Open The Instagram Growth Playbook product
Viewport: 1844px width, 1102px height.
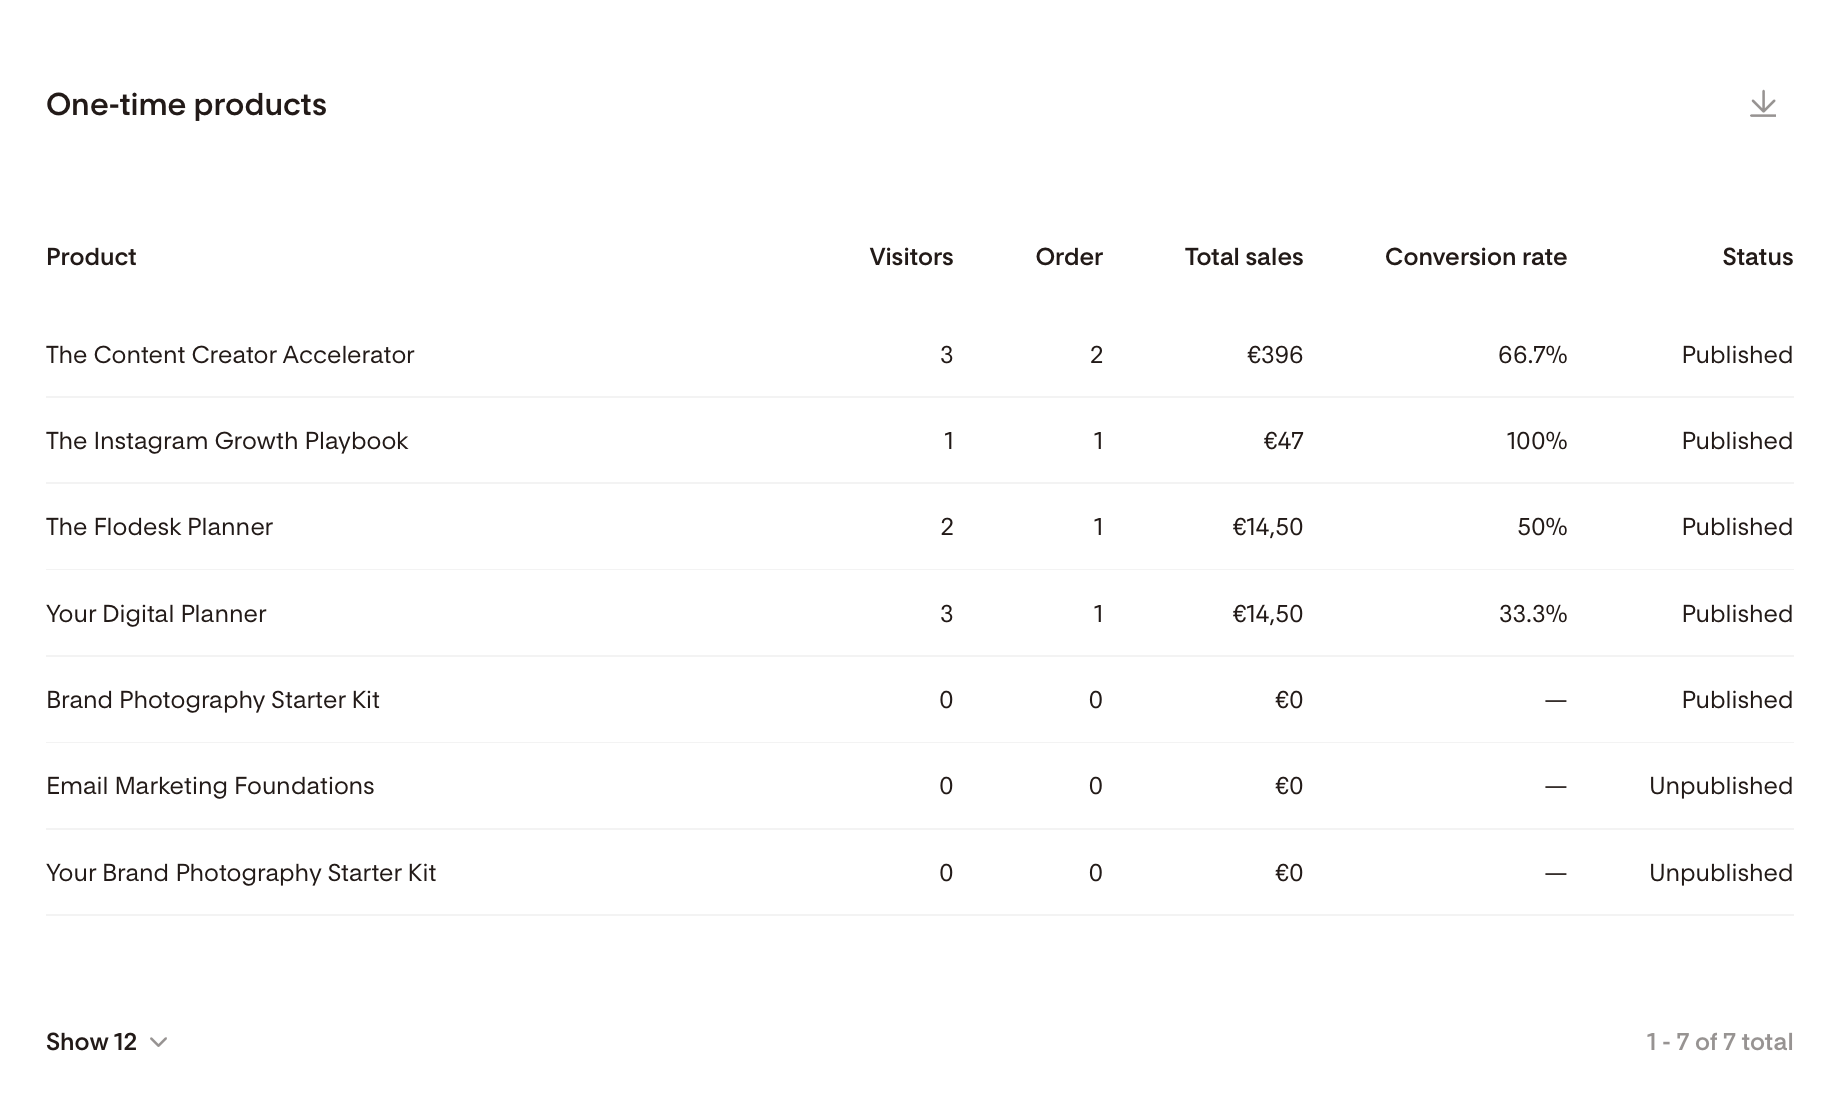(x=227, y=441)
